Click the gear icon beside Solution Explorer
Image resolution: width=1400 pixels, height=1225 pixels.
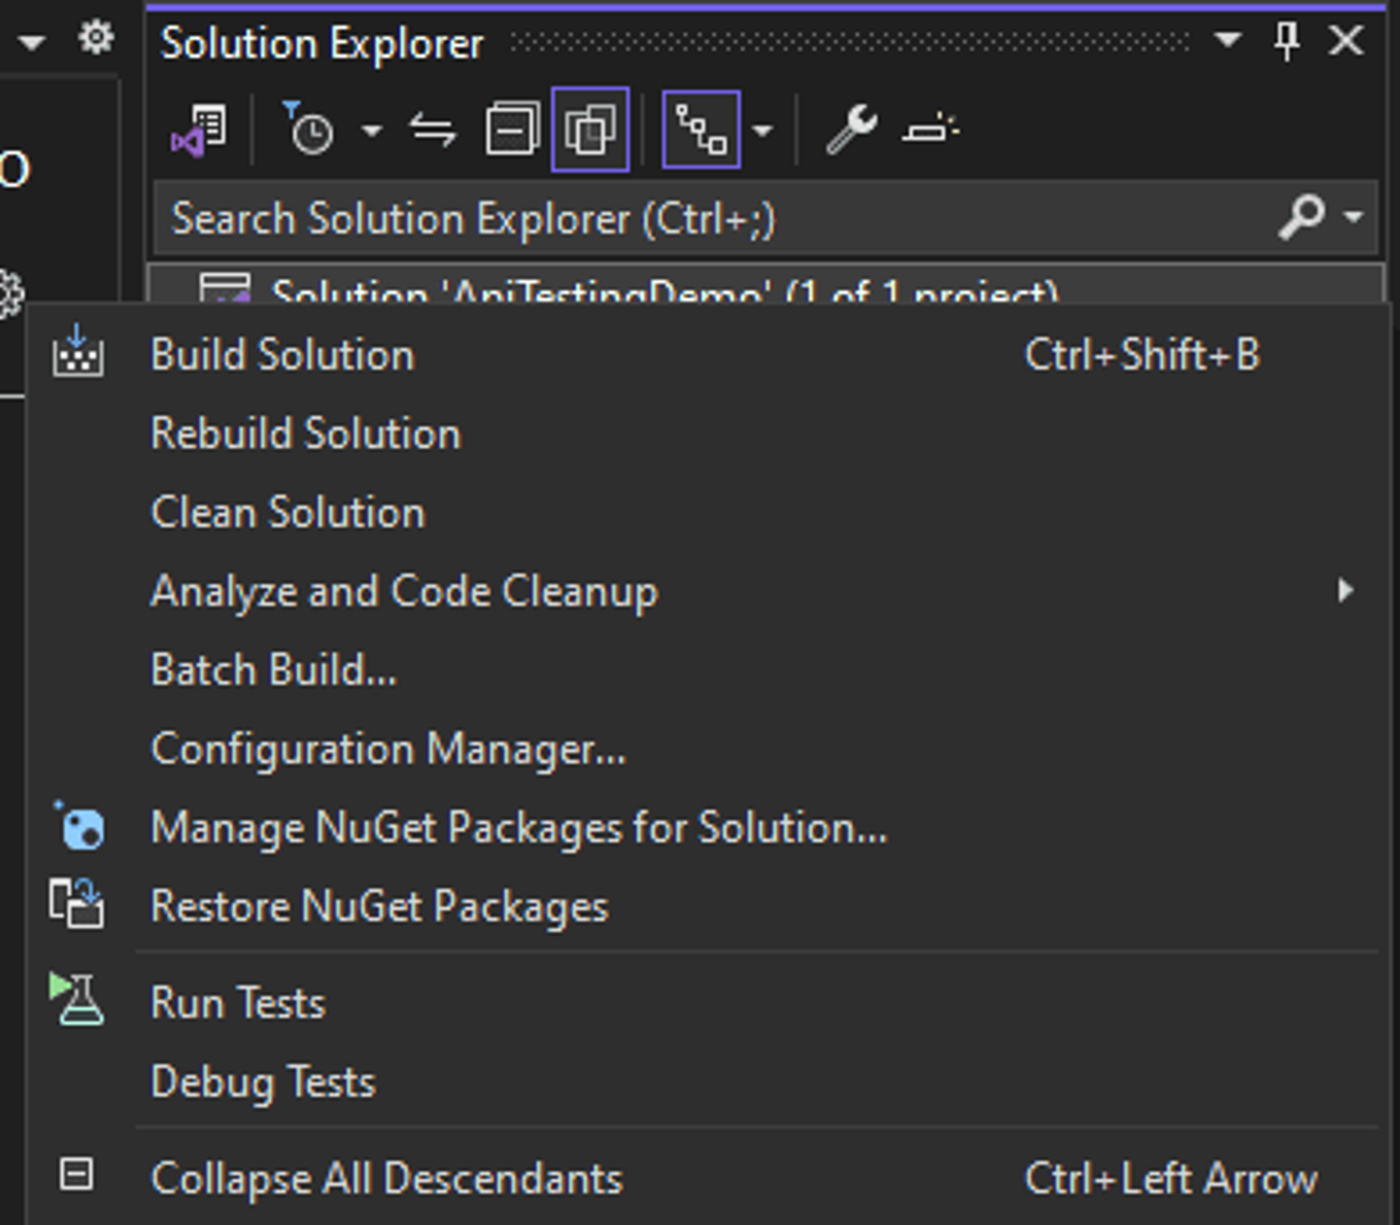[96, 39]
